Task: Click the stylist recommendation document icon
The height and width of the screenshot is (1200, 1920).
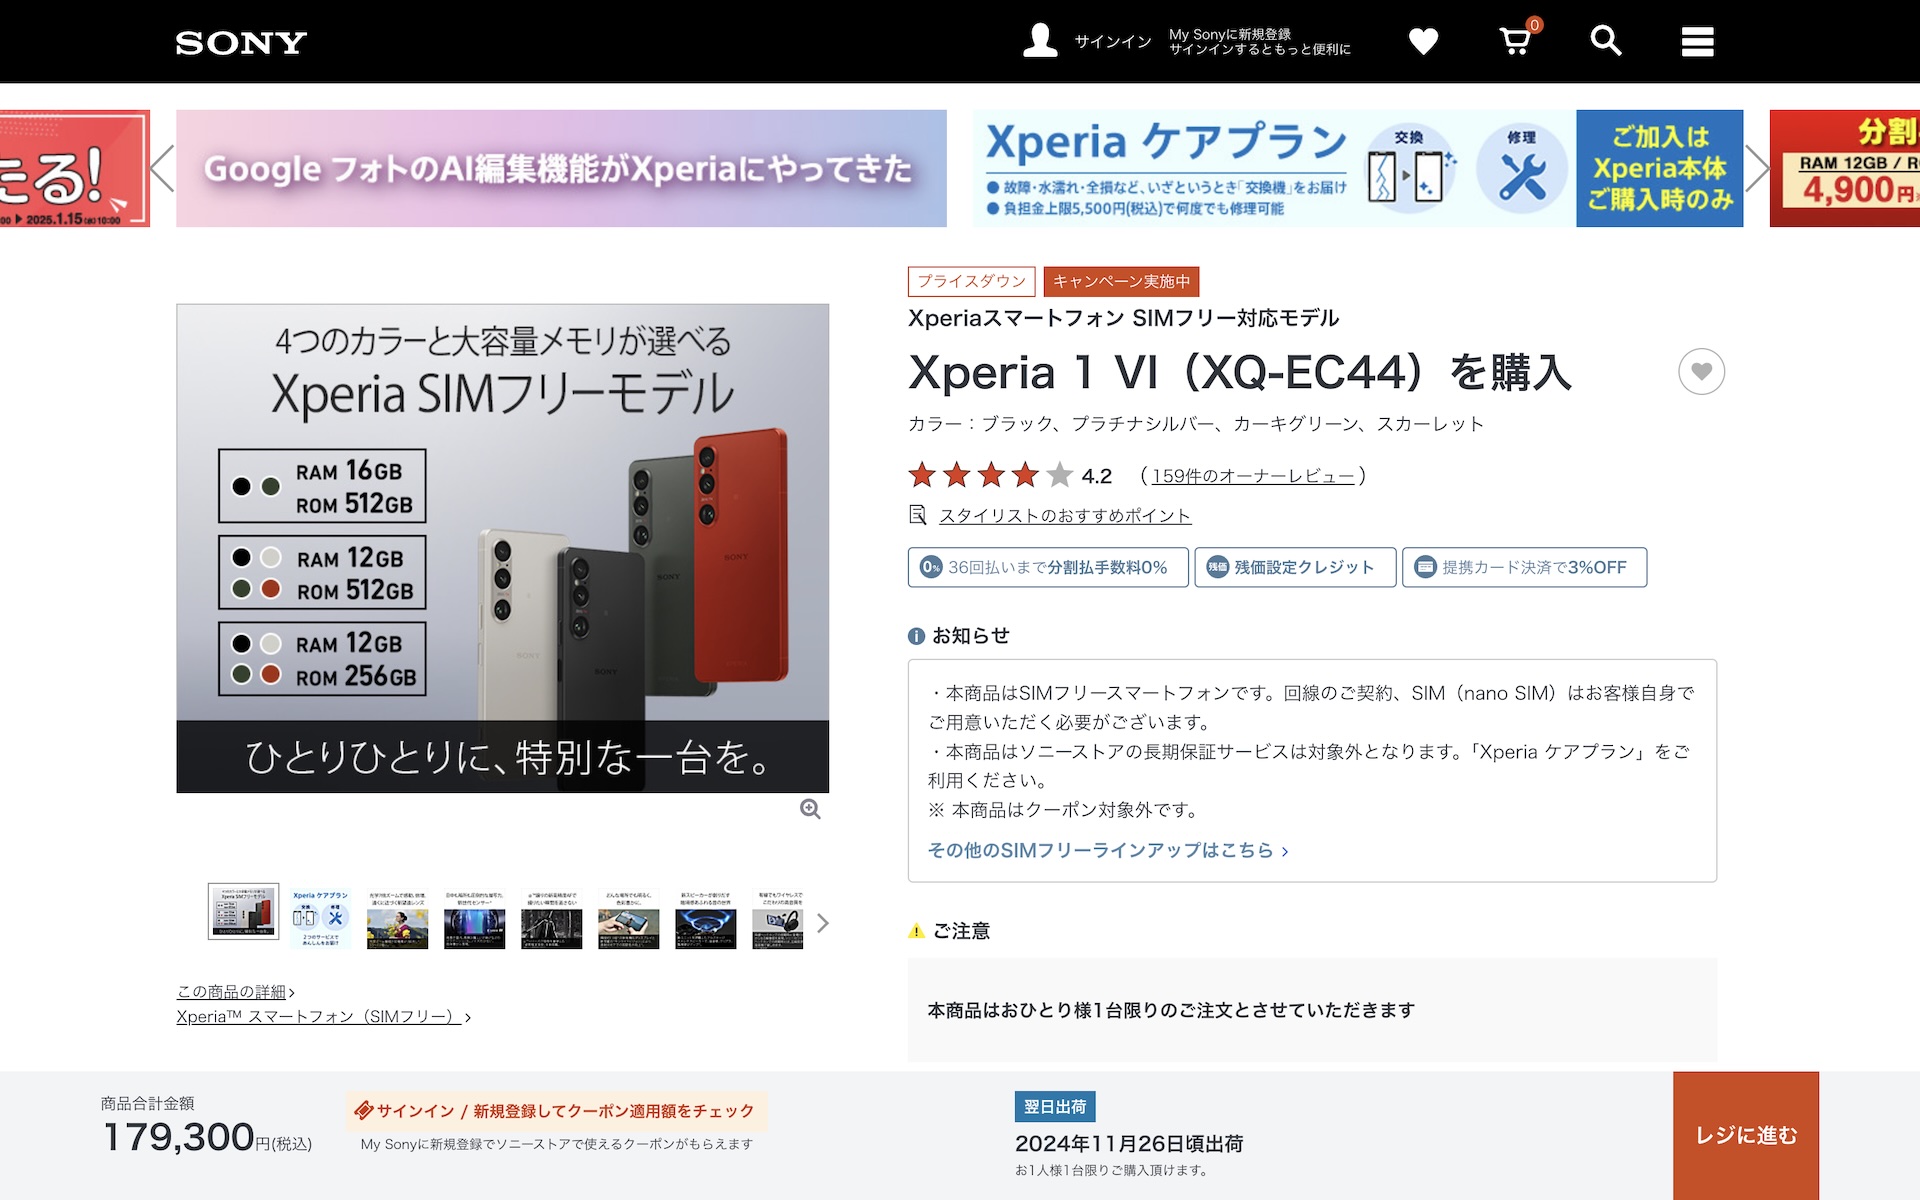Action: coord(917,515)
